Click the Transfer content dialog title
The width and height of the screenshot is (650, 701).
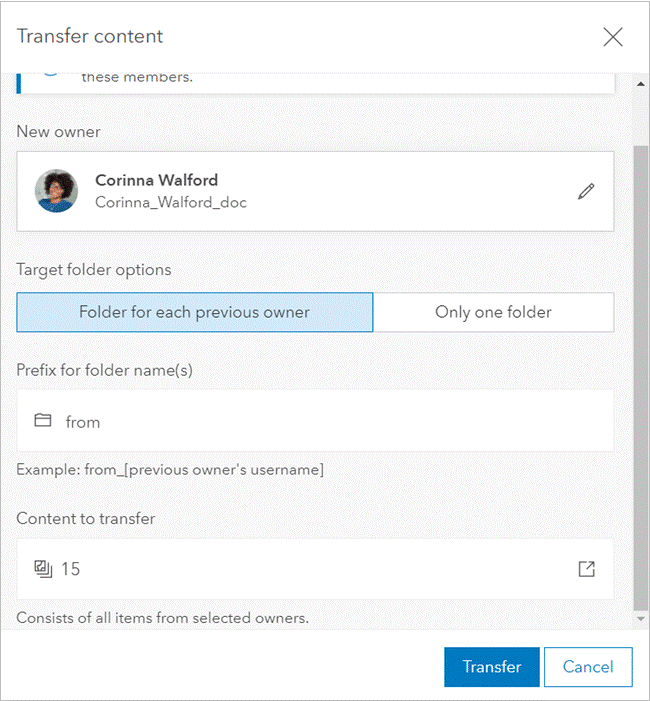point(90,37)
